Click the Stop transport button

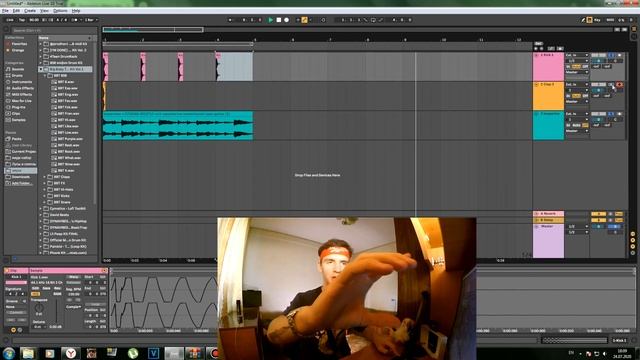click(x=279, y=20)
